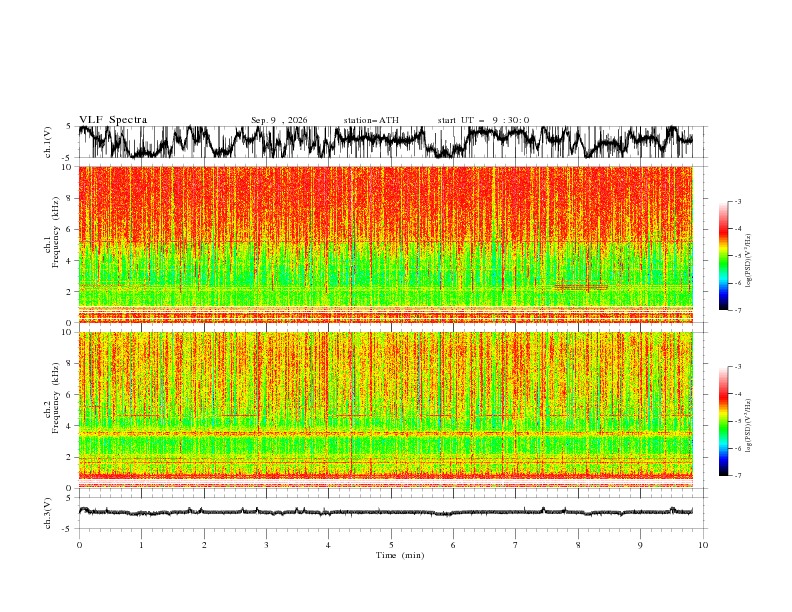The height and width of the screenshot is (612, 792).
Task: Click the 5 minute tick on time axis
Action: click(x=391, y=545)
